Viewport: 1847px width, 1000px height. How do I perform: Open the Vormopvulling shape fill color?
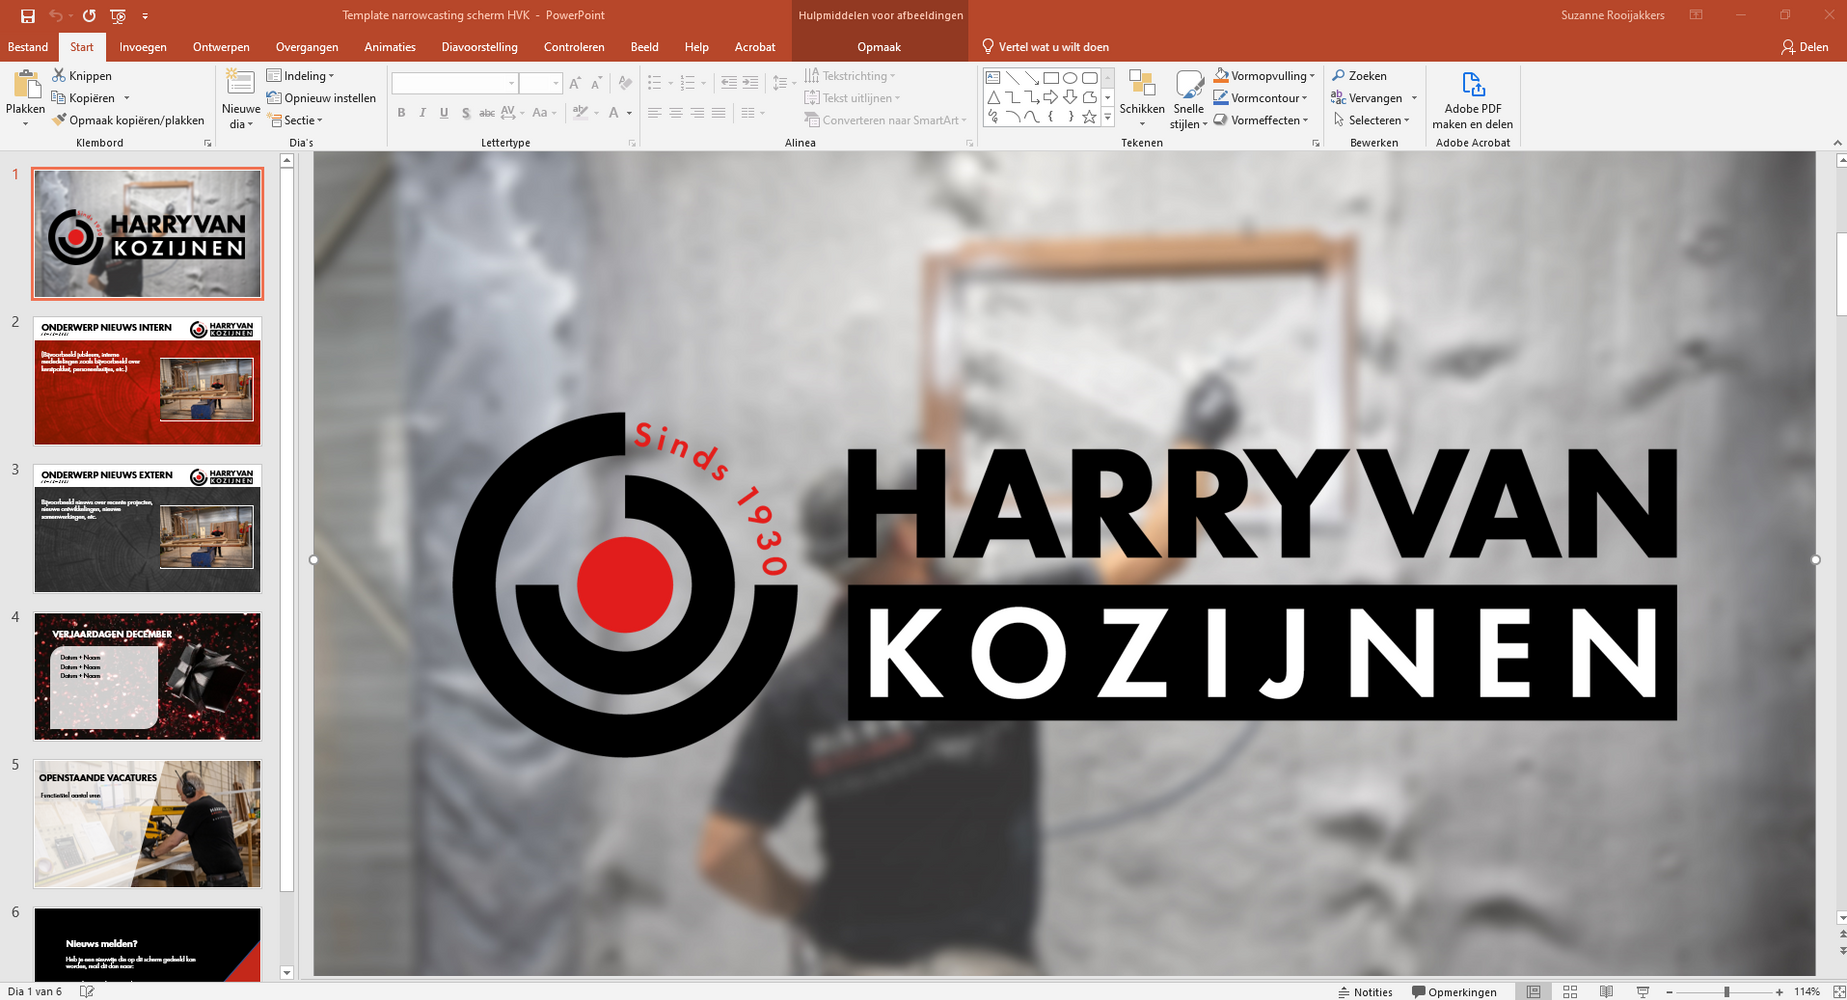(x=1264, y=76)
